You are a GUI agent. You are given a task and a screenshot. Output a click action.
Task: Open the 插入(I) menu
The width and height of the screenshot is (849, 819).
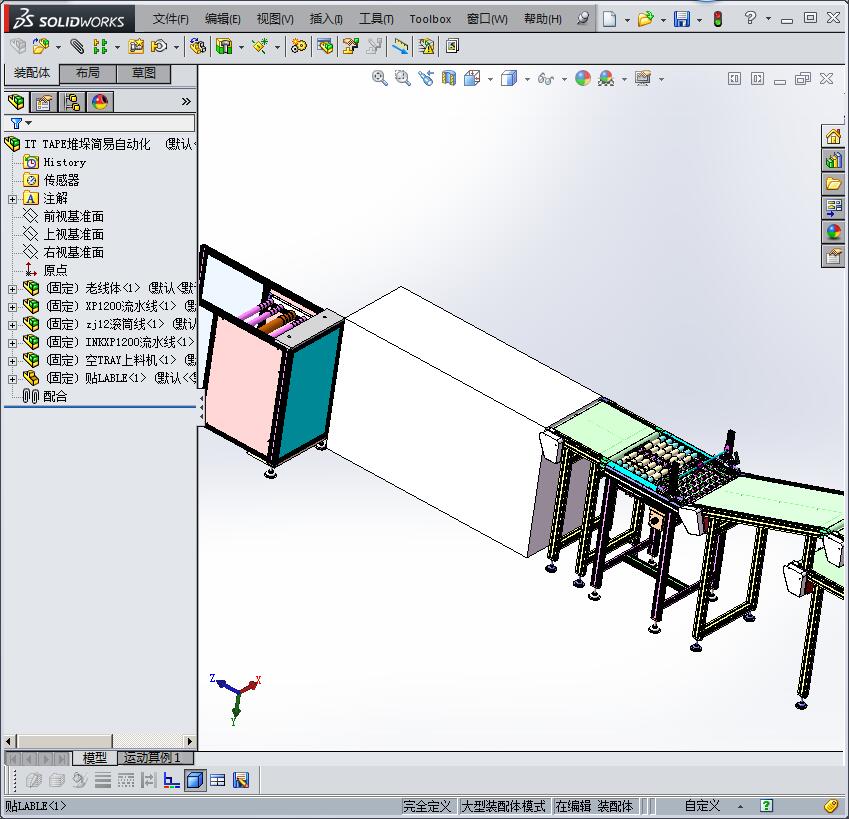(326, 19)
